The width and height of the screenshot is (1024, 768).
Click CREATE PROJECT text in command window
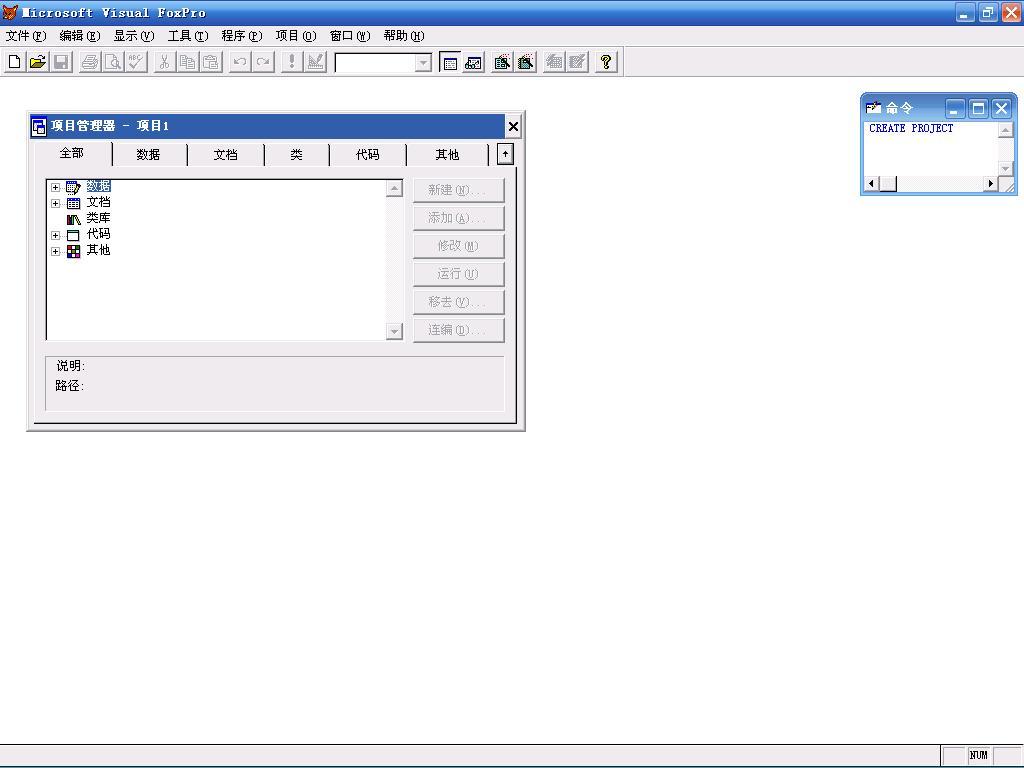point(911,128)
